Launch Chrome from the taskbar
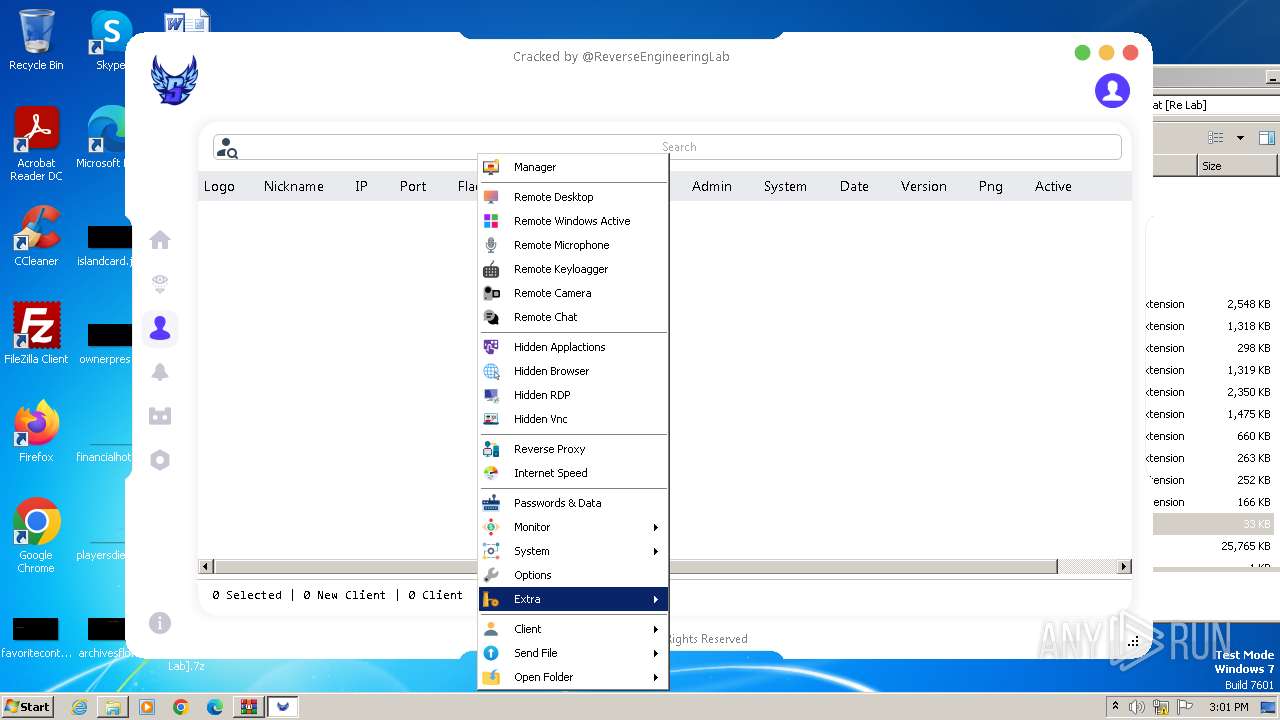This screenshot has width=1280, height=720. [x=181, y=707]
